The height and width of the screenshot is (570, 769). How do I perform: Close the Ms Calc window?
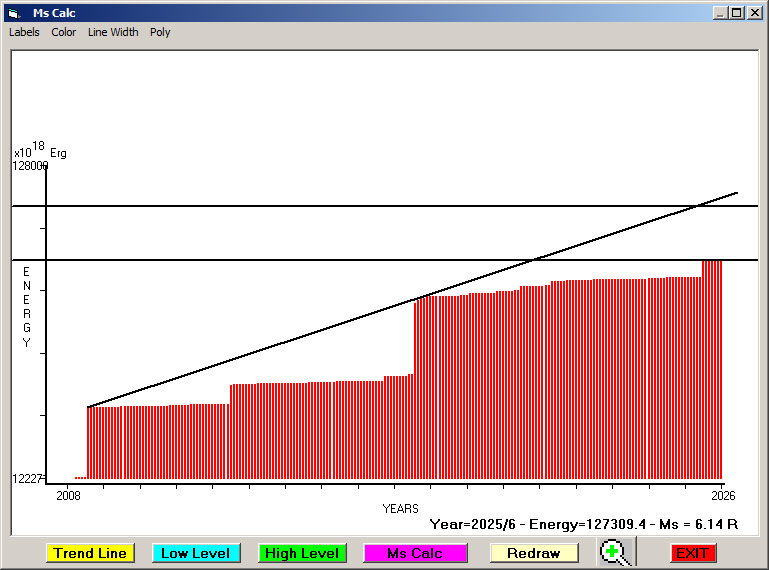(754, 13)
